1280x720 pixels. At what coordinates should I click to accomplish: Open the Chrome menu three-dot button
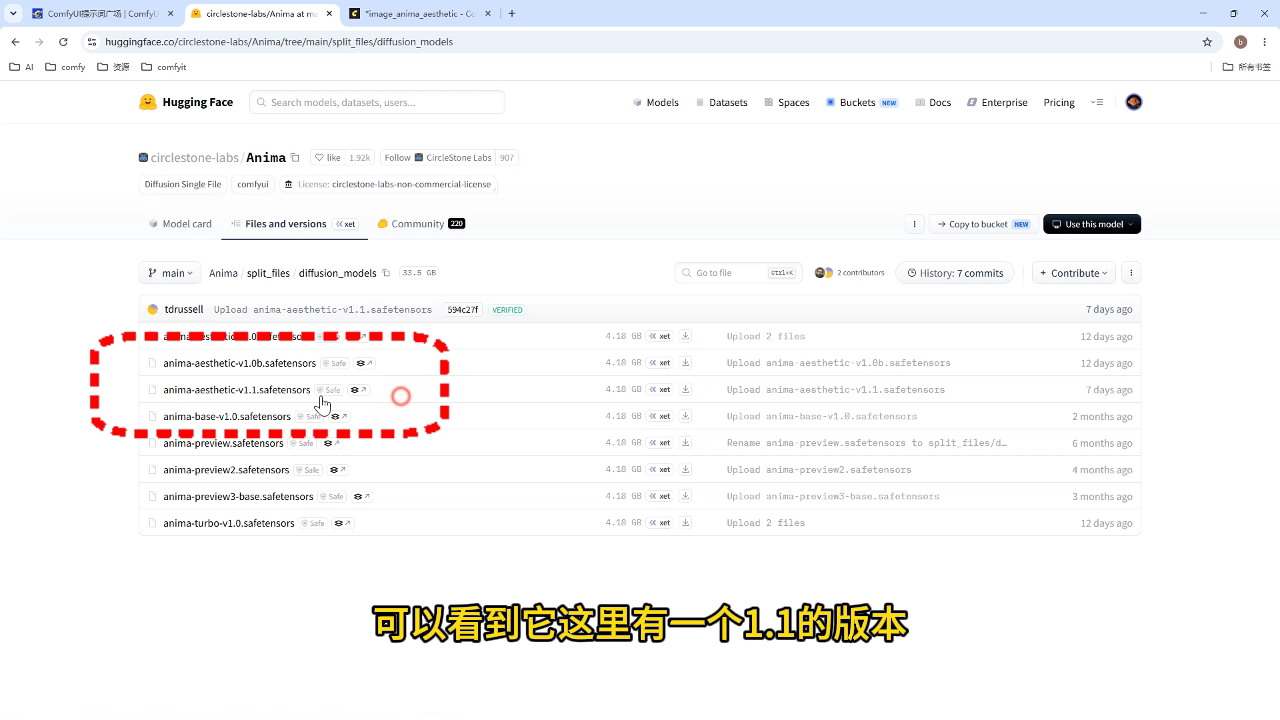pos(1263,42)
